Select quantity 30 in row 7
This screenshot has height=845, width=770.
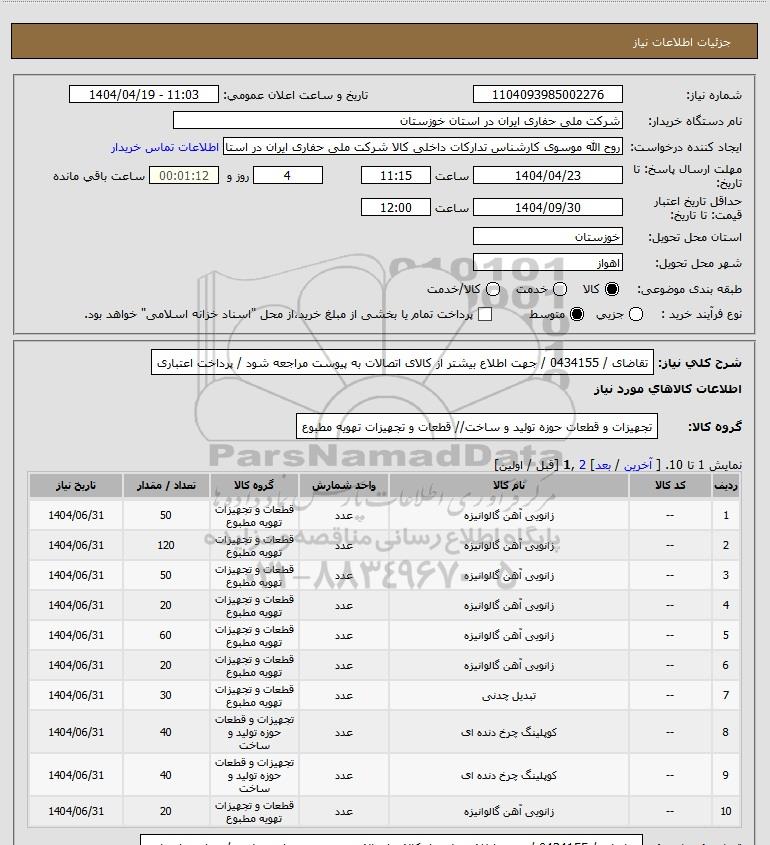point(165,696)
